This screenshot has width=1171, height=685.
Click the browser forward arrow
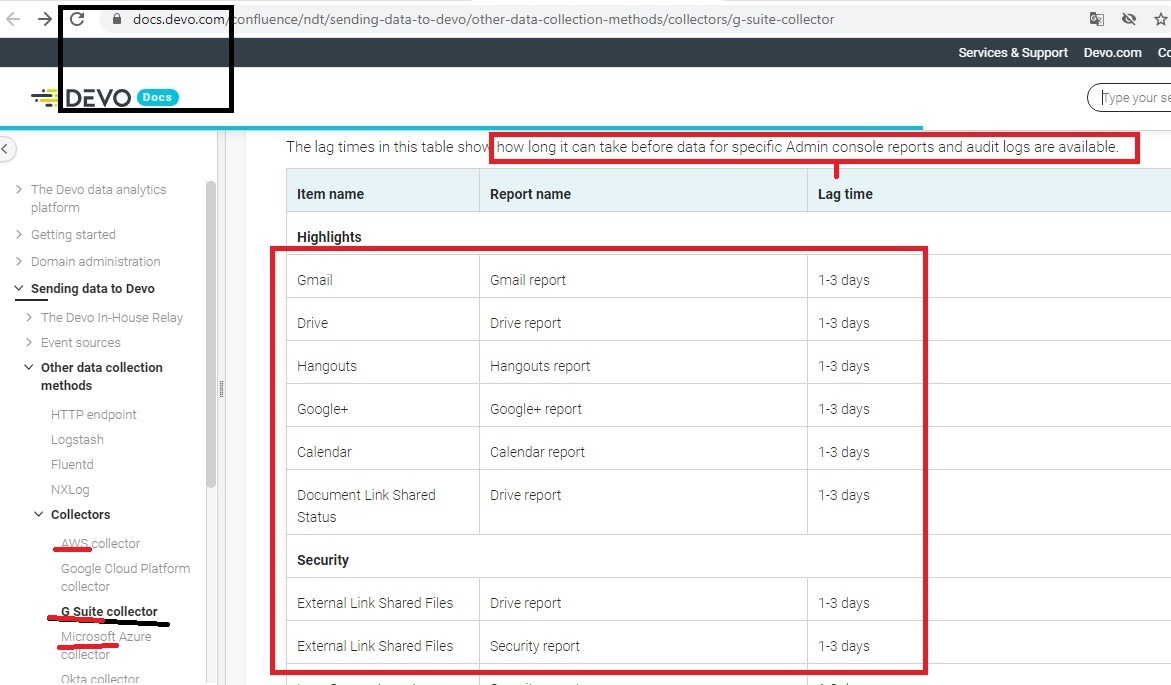tap(45, 19)
